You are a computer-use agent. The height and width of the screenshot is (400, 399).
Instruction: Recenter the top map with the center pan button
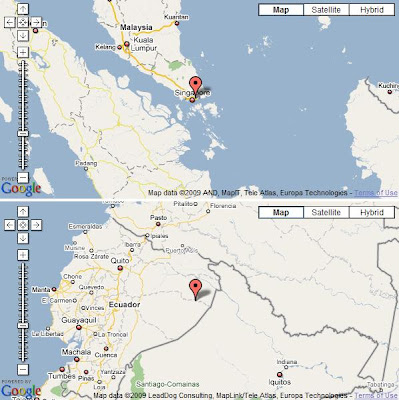(23, 22)
